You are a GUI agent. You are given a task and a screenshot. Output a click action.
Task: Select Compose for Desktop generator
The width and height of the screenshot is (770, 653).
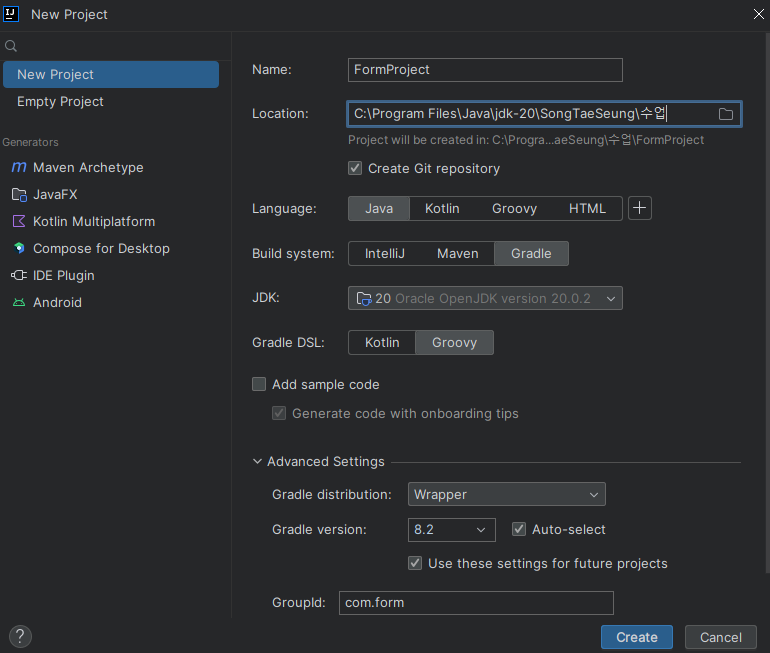coord(111,248)
